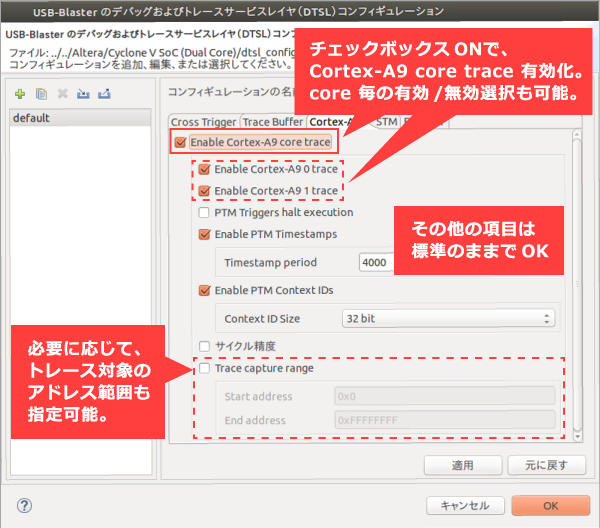
Task: Enable PTM Triggers halt execution
Action: [x=205, y=212]
